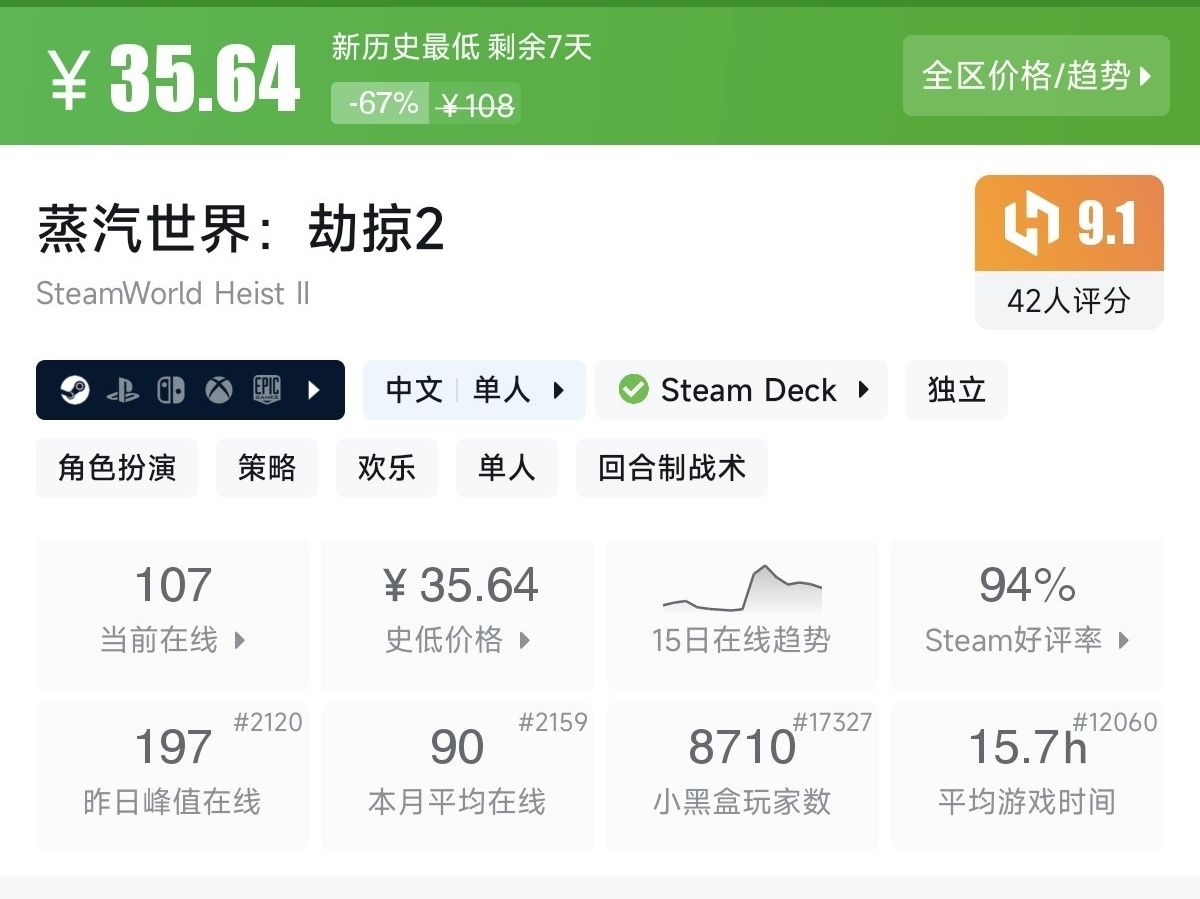
Task: Click the Epic Games platform icon
Action: [x=266, y=390]
